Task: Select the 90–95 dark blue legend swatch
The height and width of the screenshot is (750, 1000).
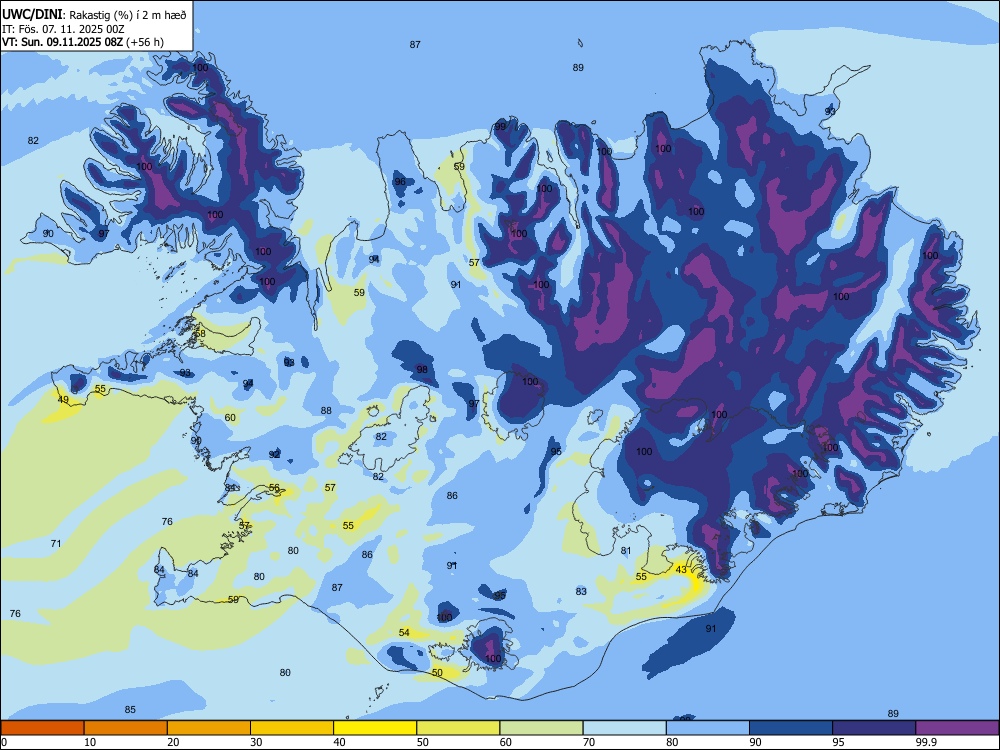Action: [x=791, y=728]
